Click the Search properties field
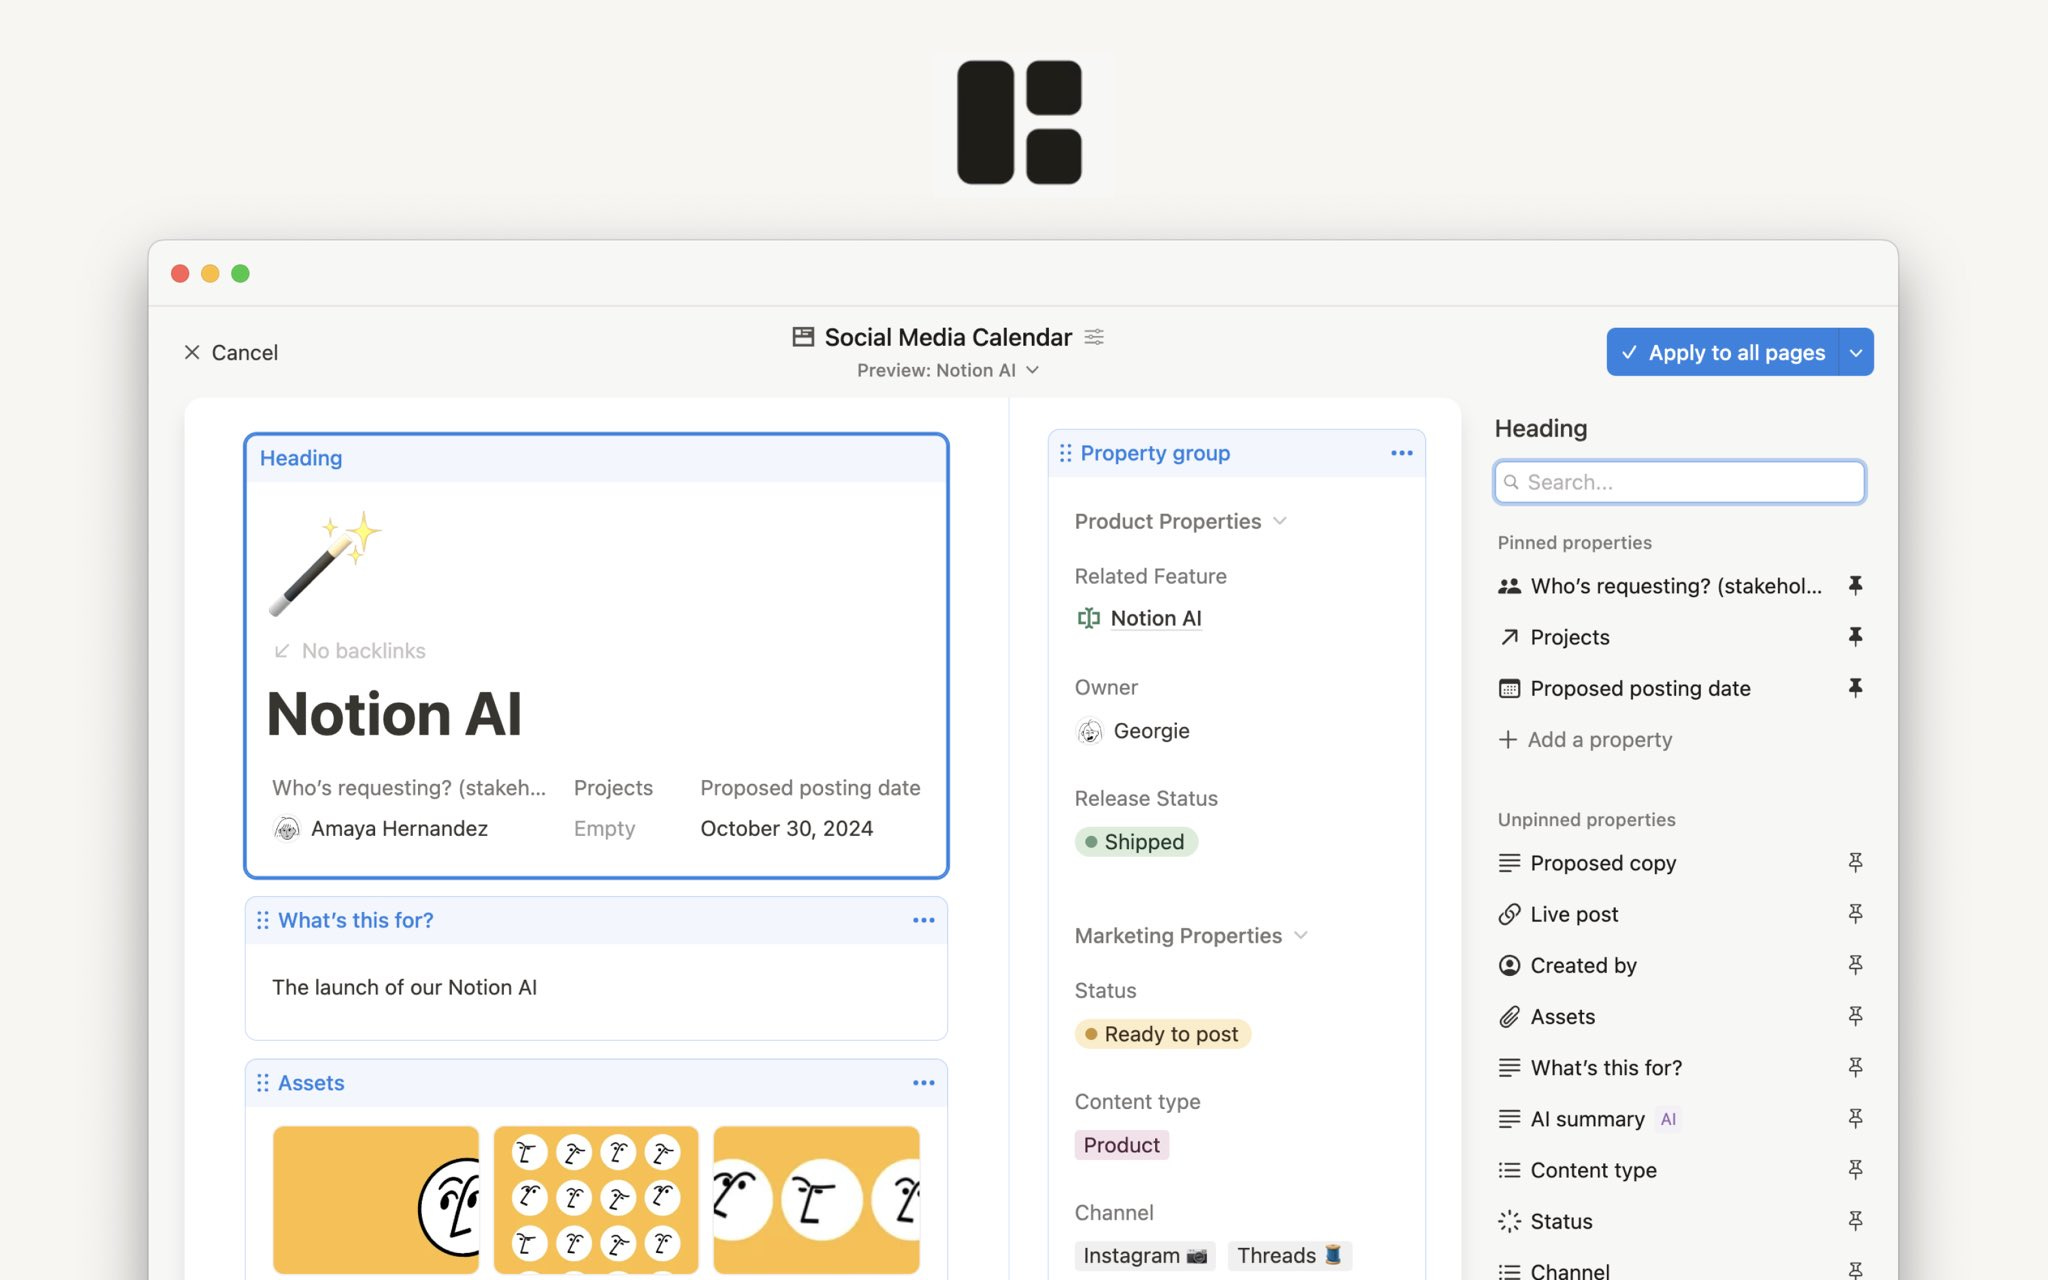The height and width of the screenshot is (1280, 2048). pyautogui.click(x=1679, y=482)
